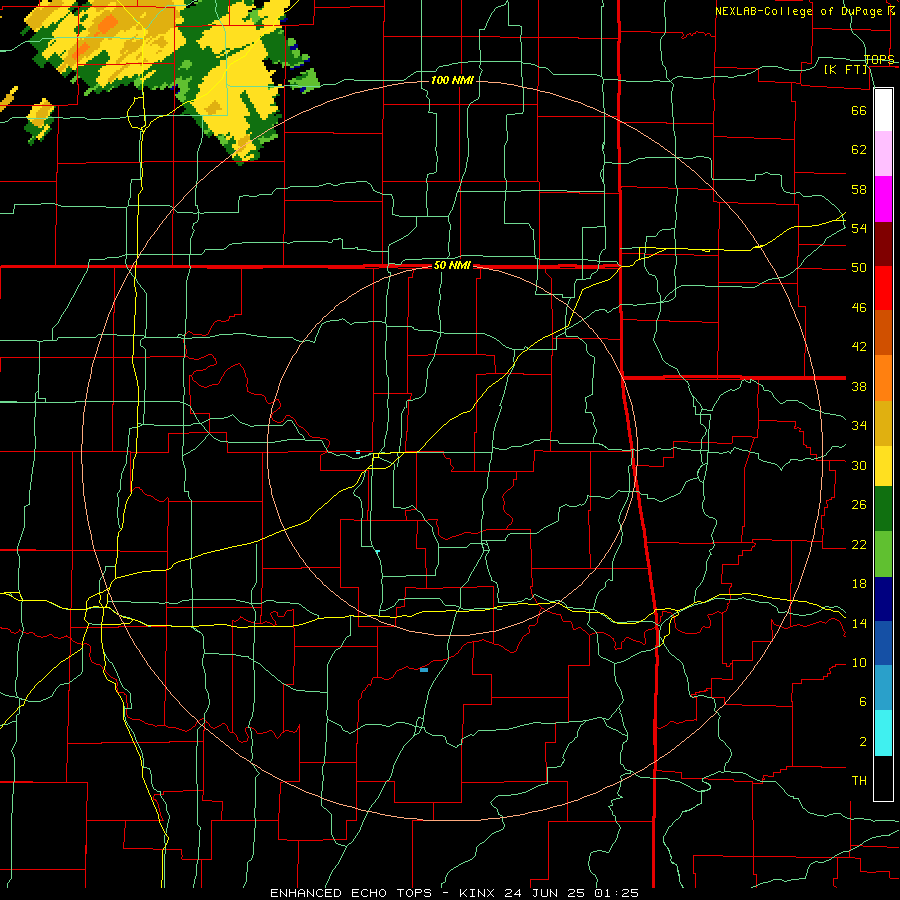900x900 pixels.
Task: Pick the sky blue legend swatch
Action: pos(883,688)
